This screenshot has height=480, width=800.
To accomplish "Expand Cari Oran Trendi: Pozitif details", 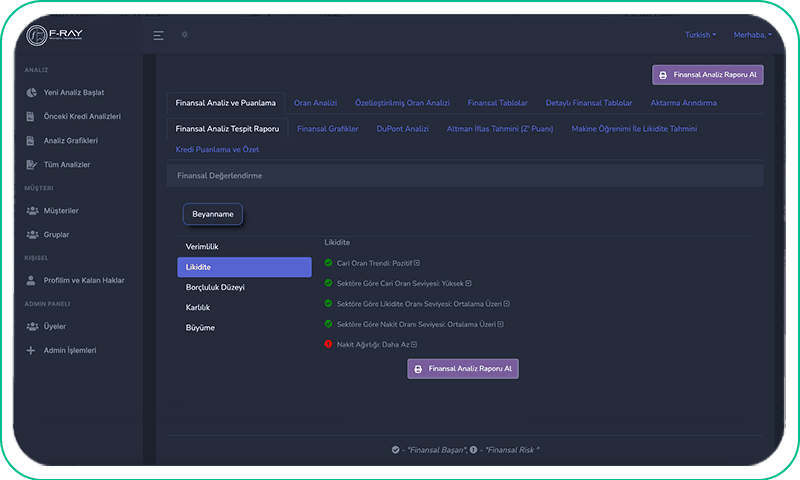I will pyautogui.click(x=417, y=263).
